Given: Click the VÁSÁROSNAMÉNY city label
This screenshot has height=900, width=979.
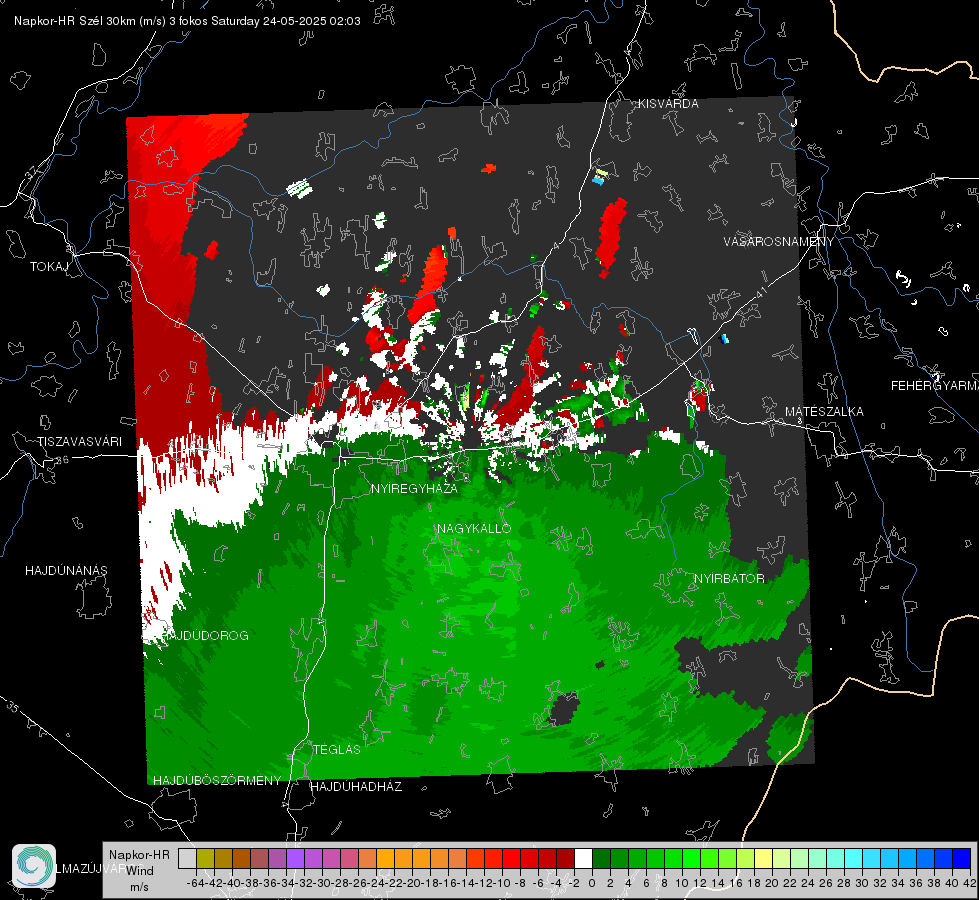Looking at the screenshot, I should [779, 242].
